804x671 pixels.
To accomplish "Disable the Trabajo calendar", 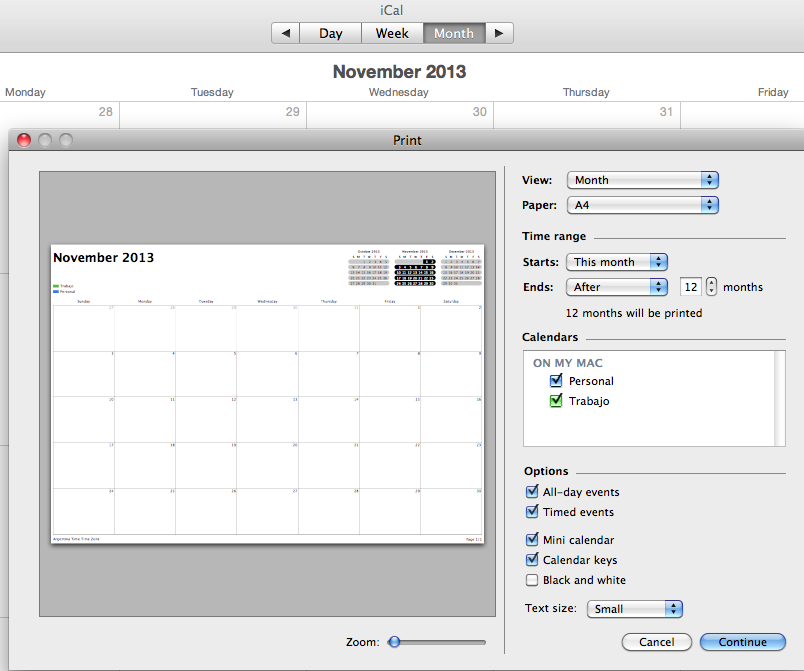I will 557,401.
